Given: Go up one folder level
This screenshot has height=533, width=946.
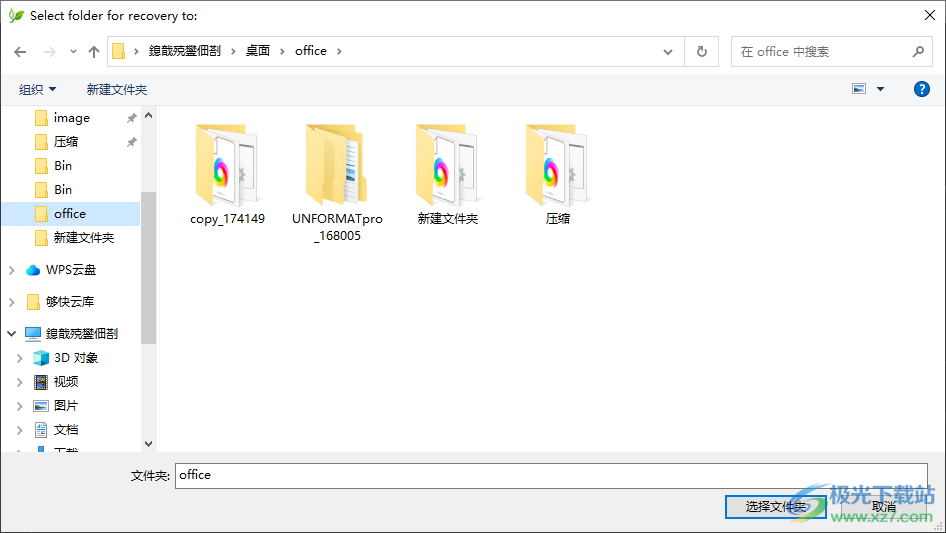Looking at the screenshot, I should (94, 52).
